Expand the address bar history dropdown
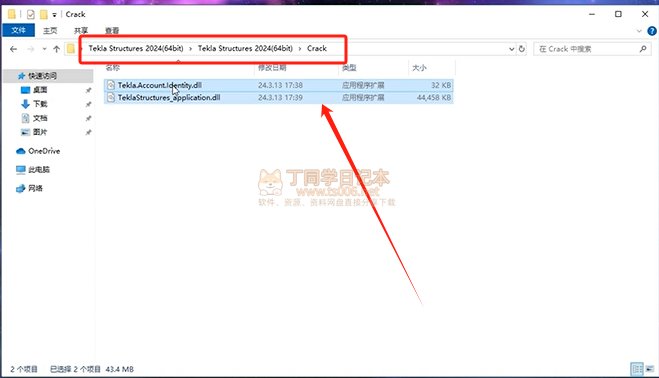Image resolution: width=659 pixels, height=378 pixels. (511, 49)
